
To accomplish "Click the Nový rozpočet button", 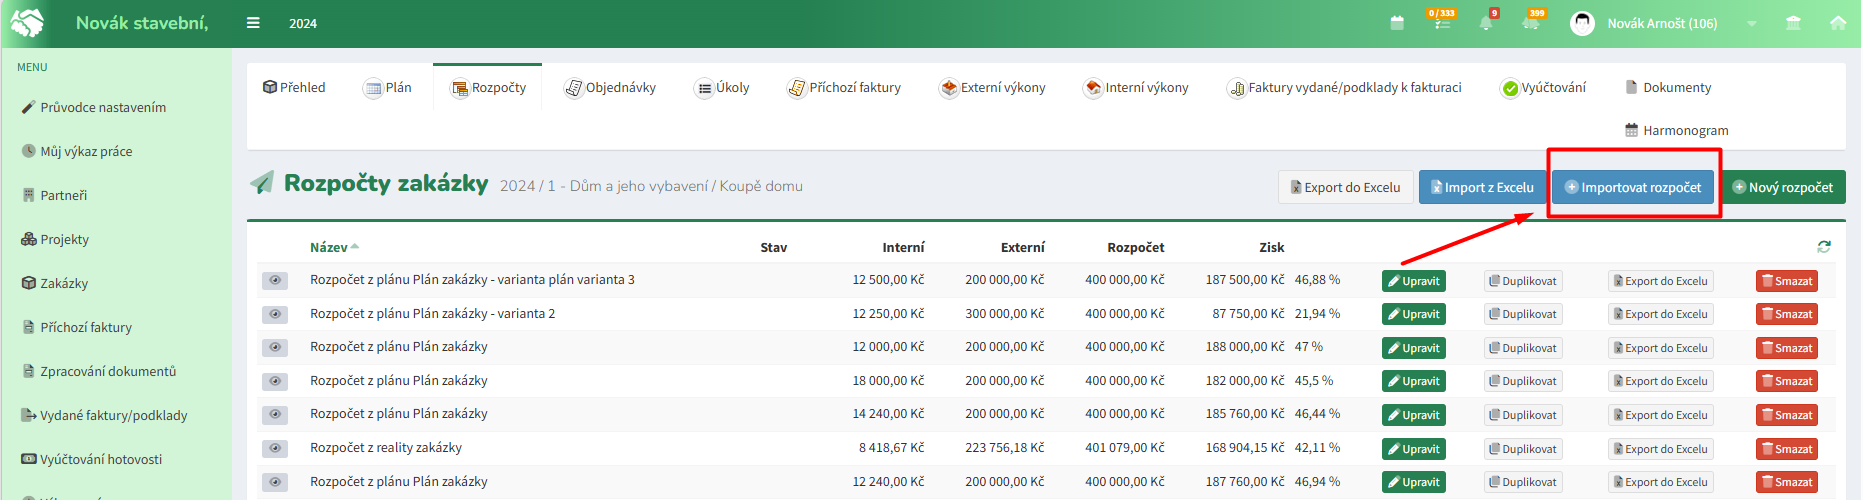I will [1783, 187].
